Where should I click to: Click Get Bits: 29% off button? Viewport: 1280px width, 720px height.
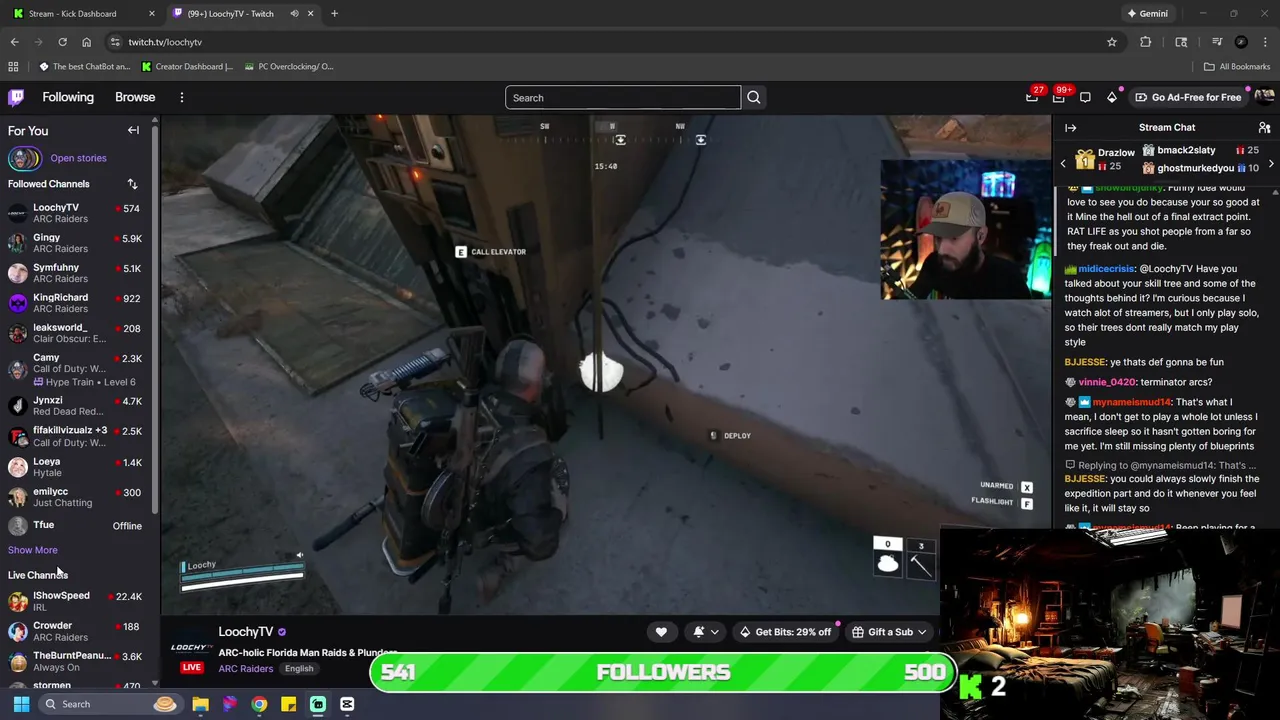784,632
